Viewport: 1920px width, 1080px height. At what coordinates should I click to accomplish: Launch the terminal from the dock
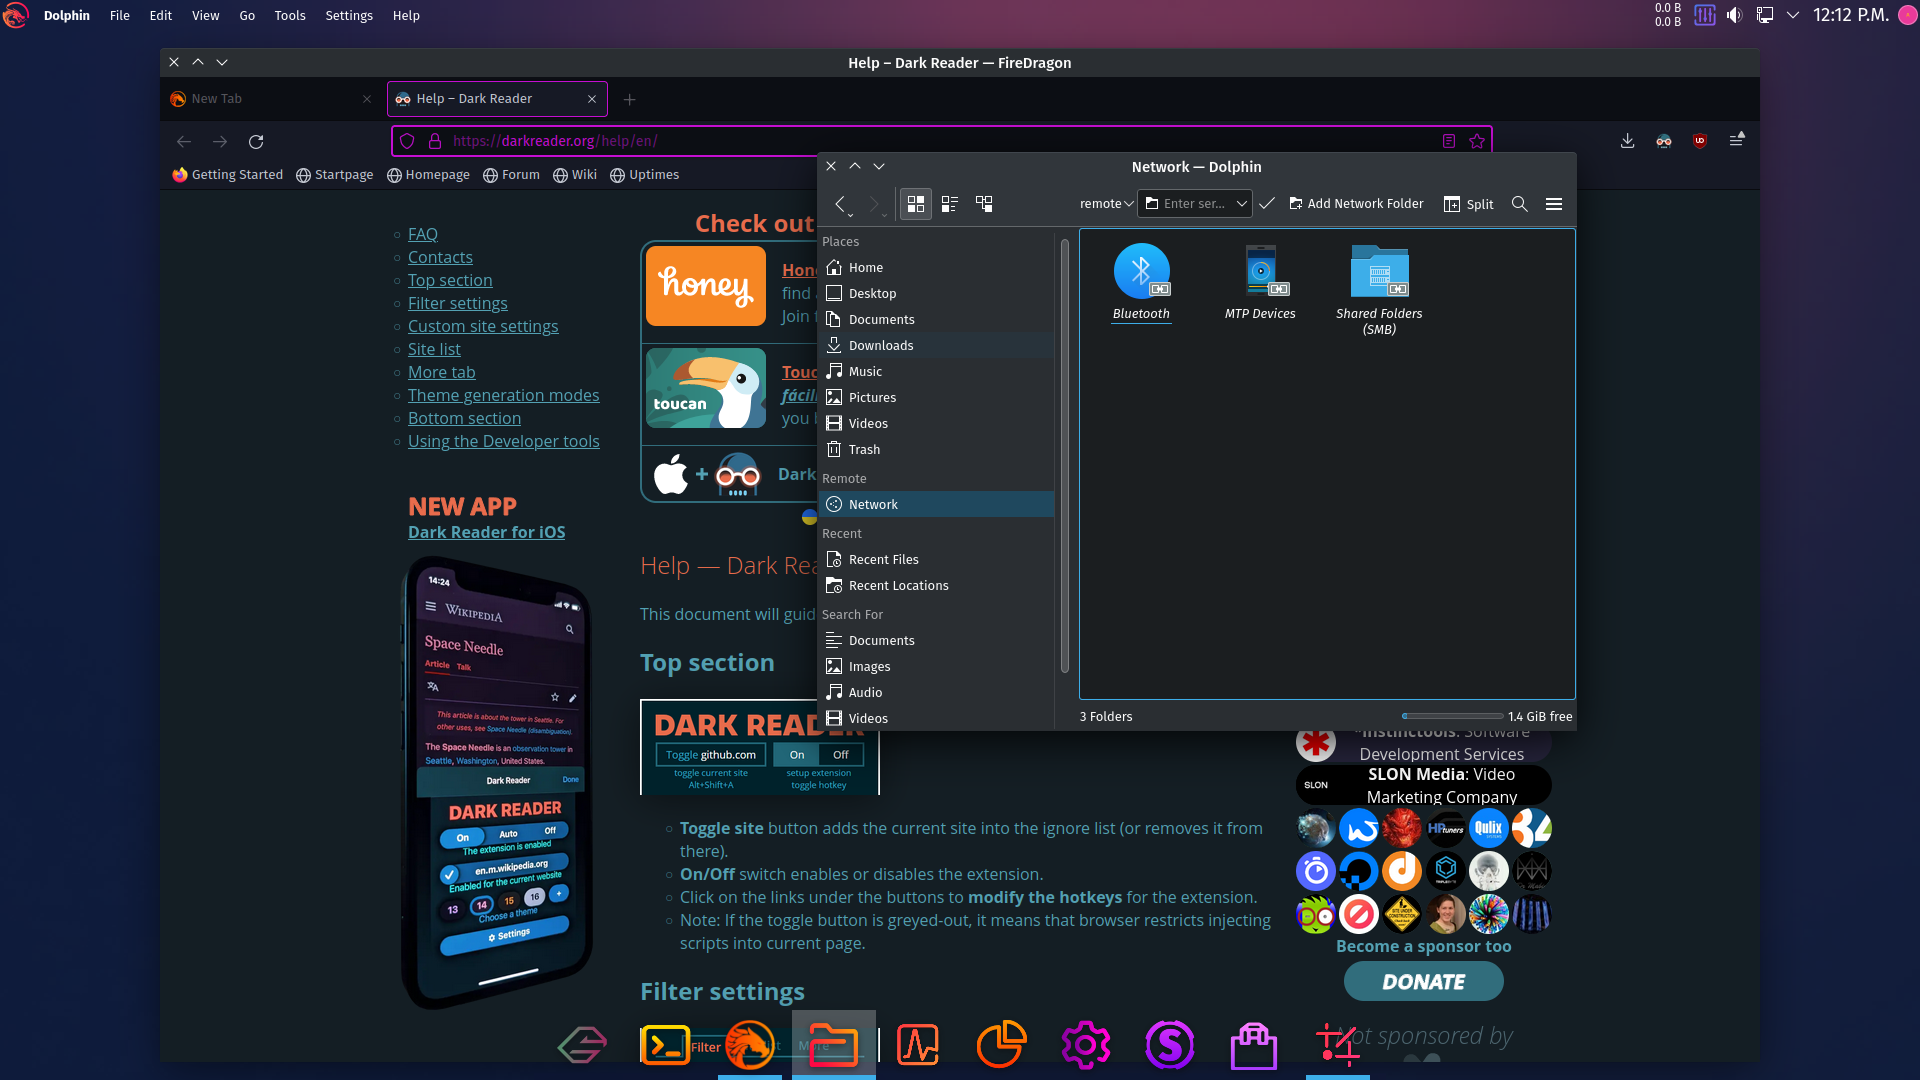click(x=666, y=1045)
